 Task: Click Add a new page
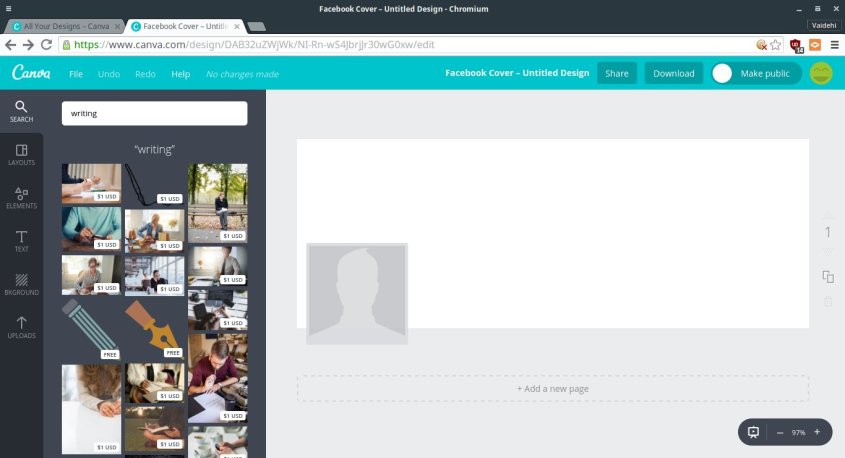tap(552, 388)
